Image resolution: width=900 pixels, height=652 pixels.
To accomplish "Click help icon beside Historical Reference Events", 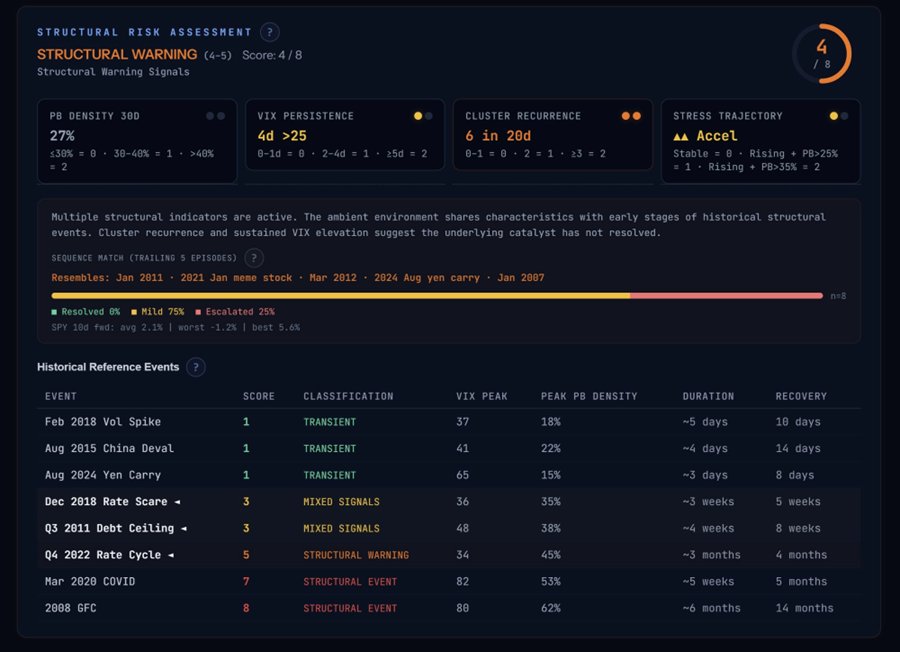I will pyautogui.click(x=196, y=367).
